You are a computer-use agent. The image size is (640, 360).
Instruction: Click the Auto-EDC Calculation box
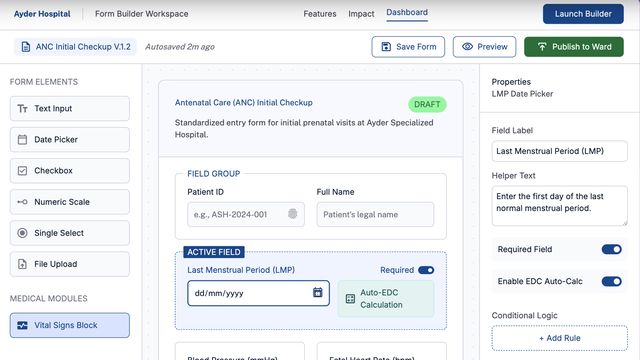pyautogui.click(x=386, y=299)
